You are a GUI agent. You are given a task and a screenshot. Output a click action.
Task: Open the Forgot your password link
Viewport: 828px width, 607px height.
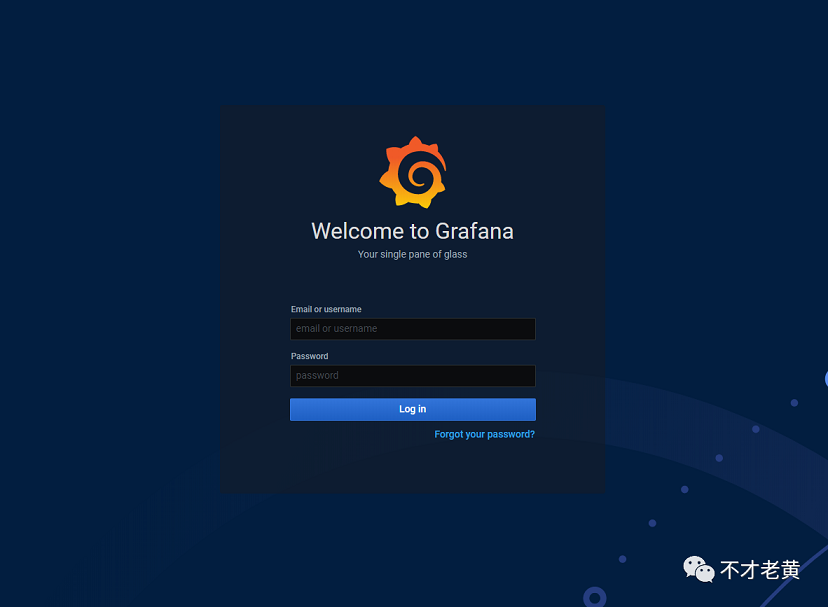point(484,434)
